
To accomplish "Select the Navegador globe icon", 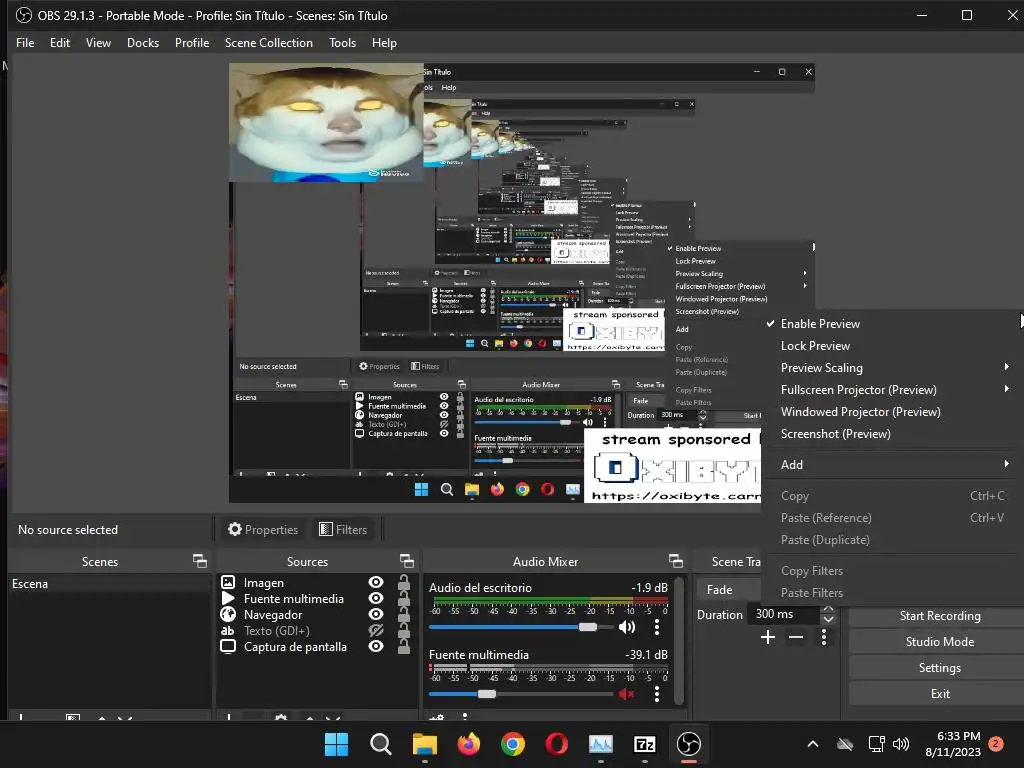I will (x=228, y=614).
